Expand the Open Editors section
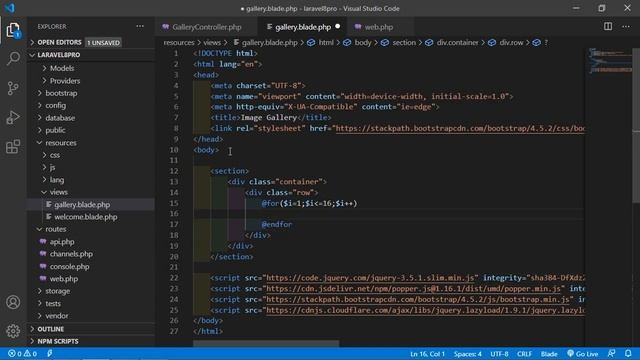640x360 pixels. 59,42
